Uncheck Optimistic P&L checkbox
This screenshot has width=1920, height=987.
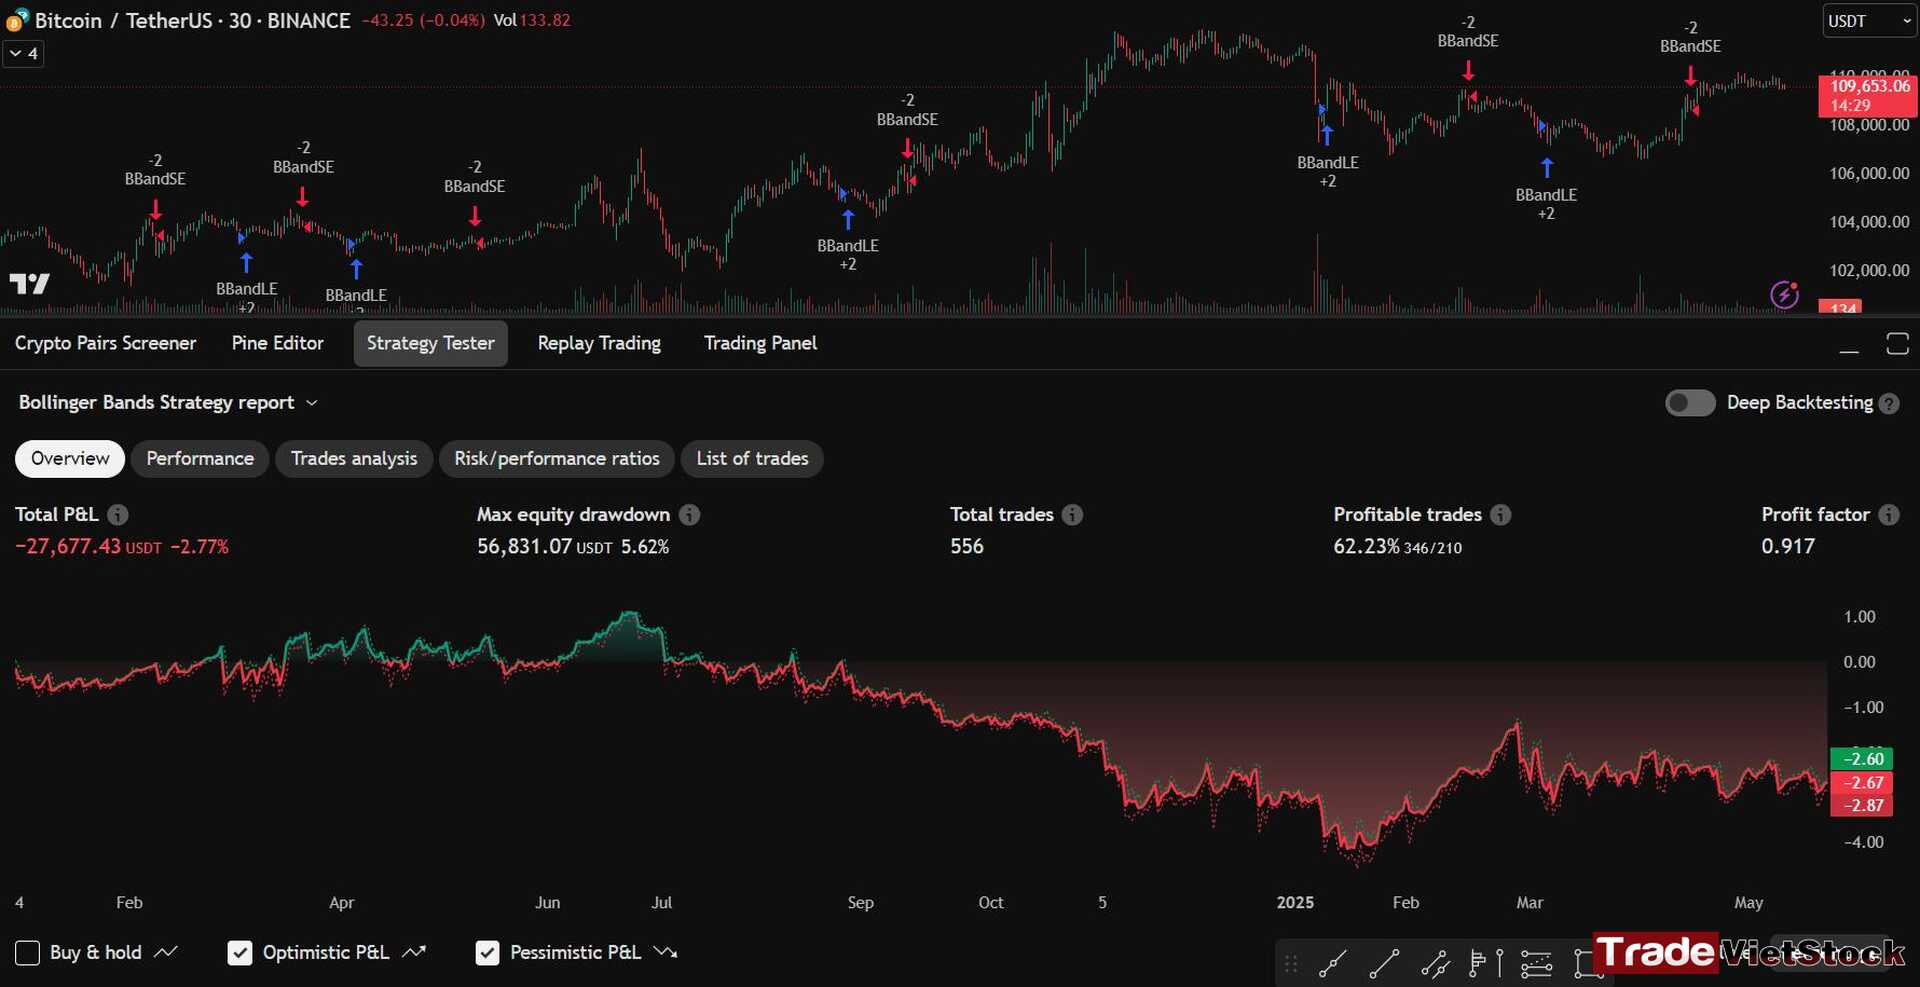coord(240,953)
